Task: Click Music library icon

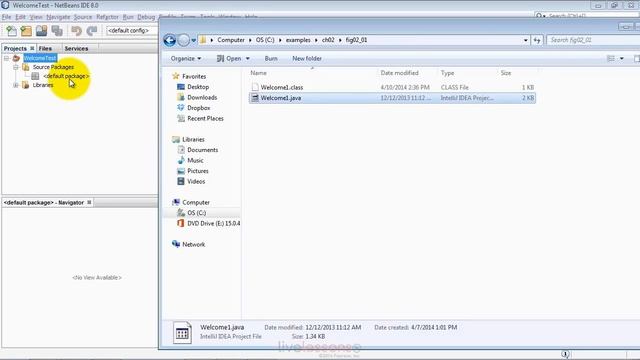Action: click(181, 160)
